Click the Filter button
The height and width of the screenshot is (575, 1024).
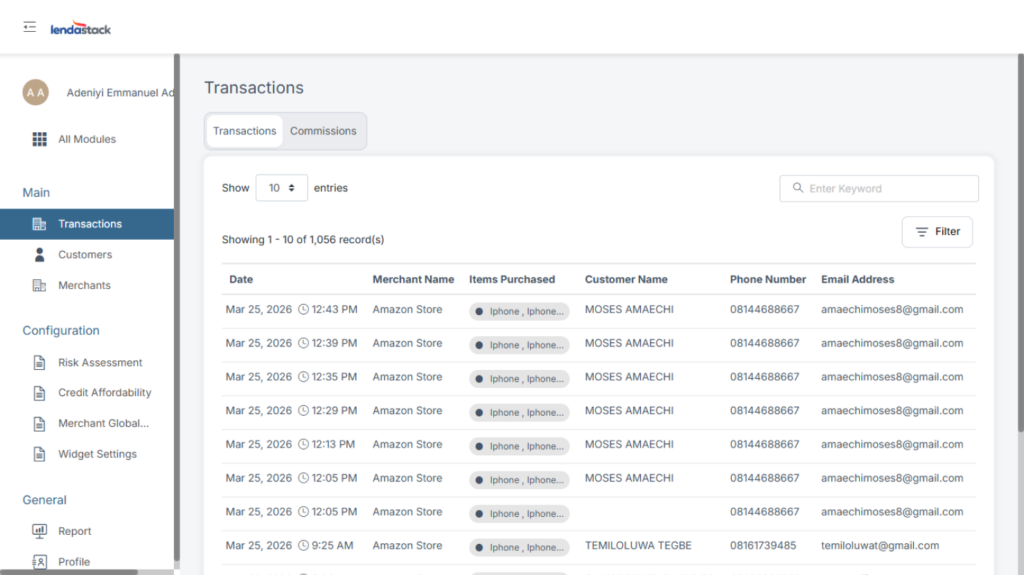937,232
